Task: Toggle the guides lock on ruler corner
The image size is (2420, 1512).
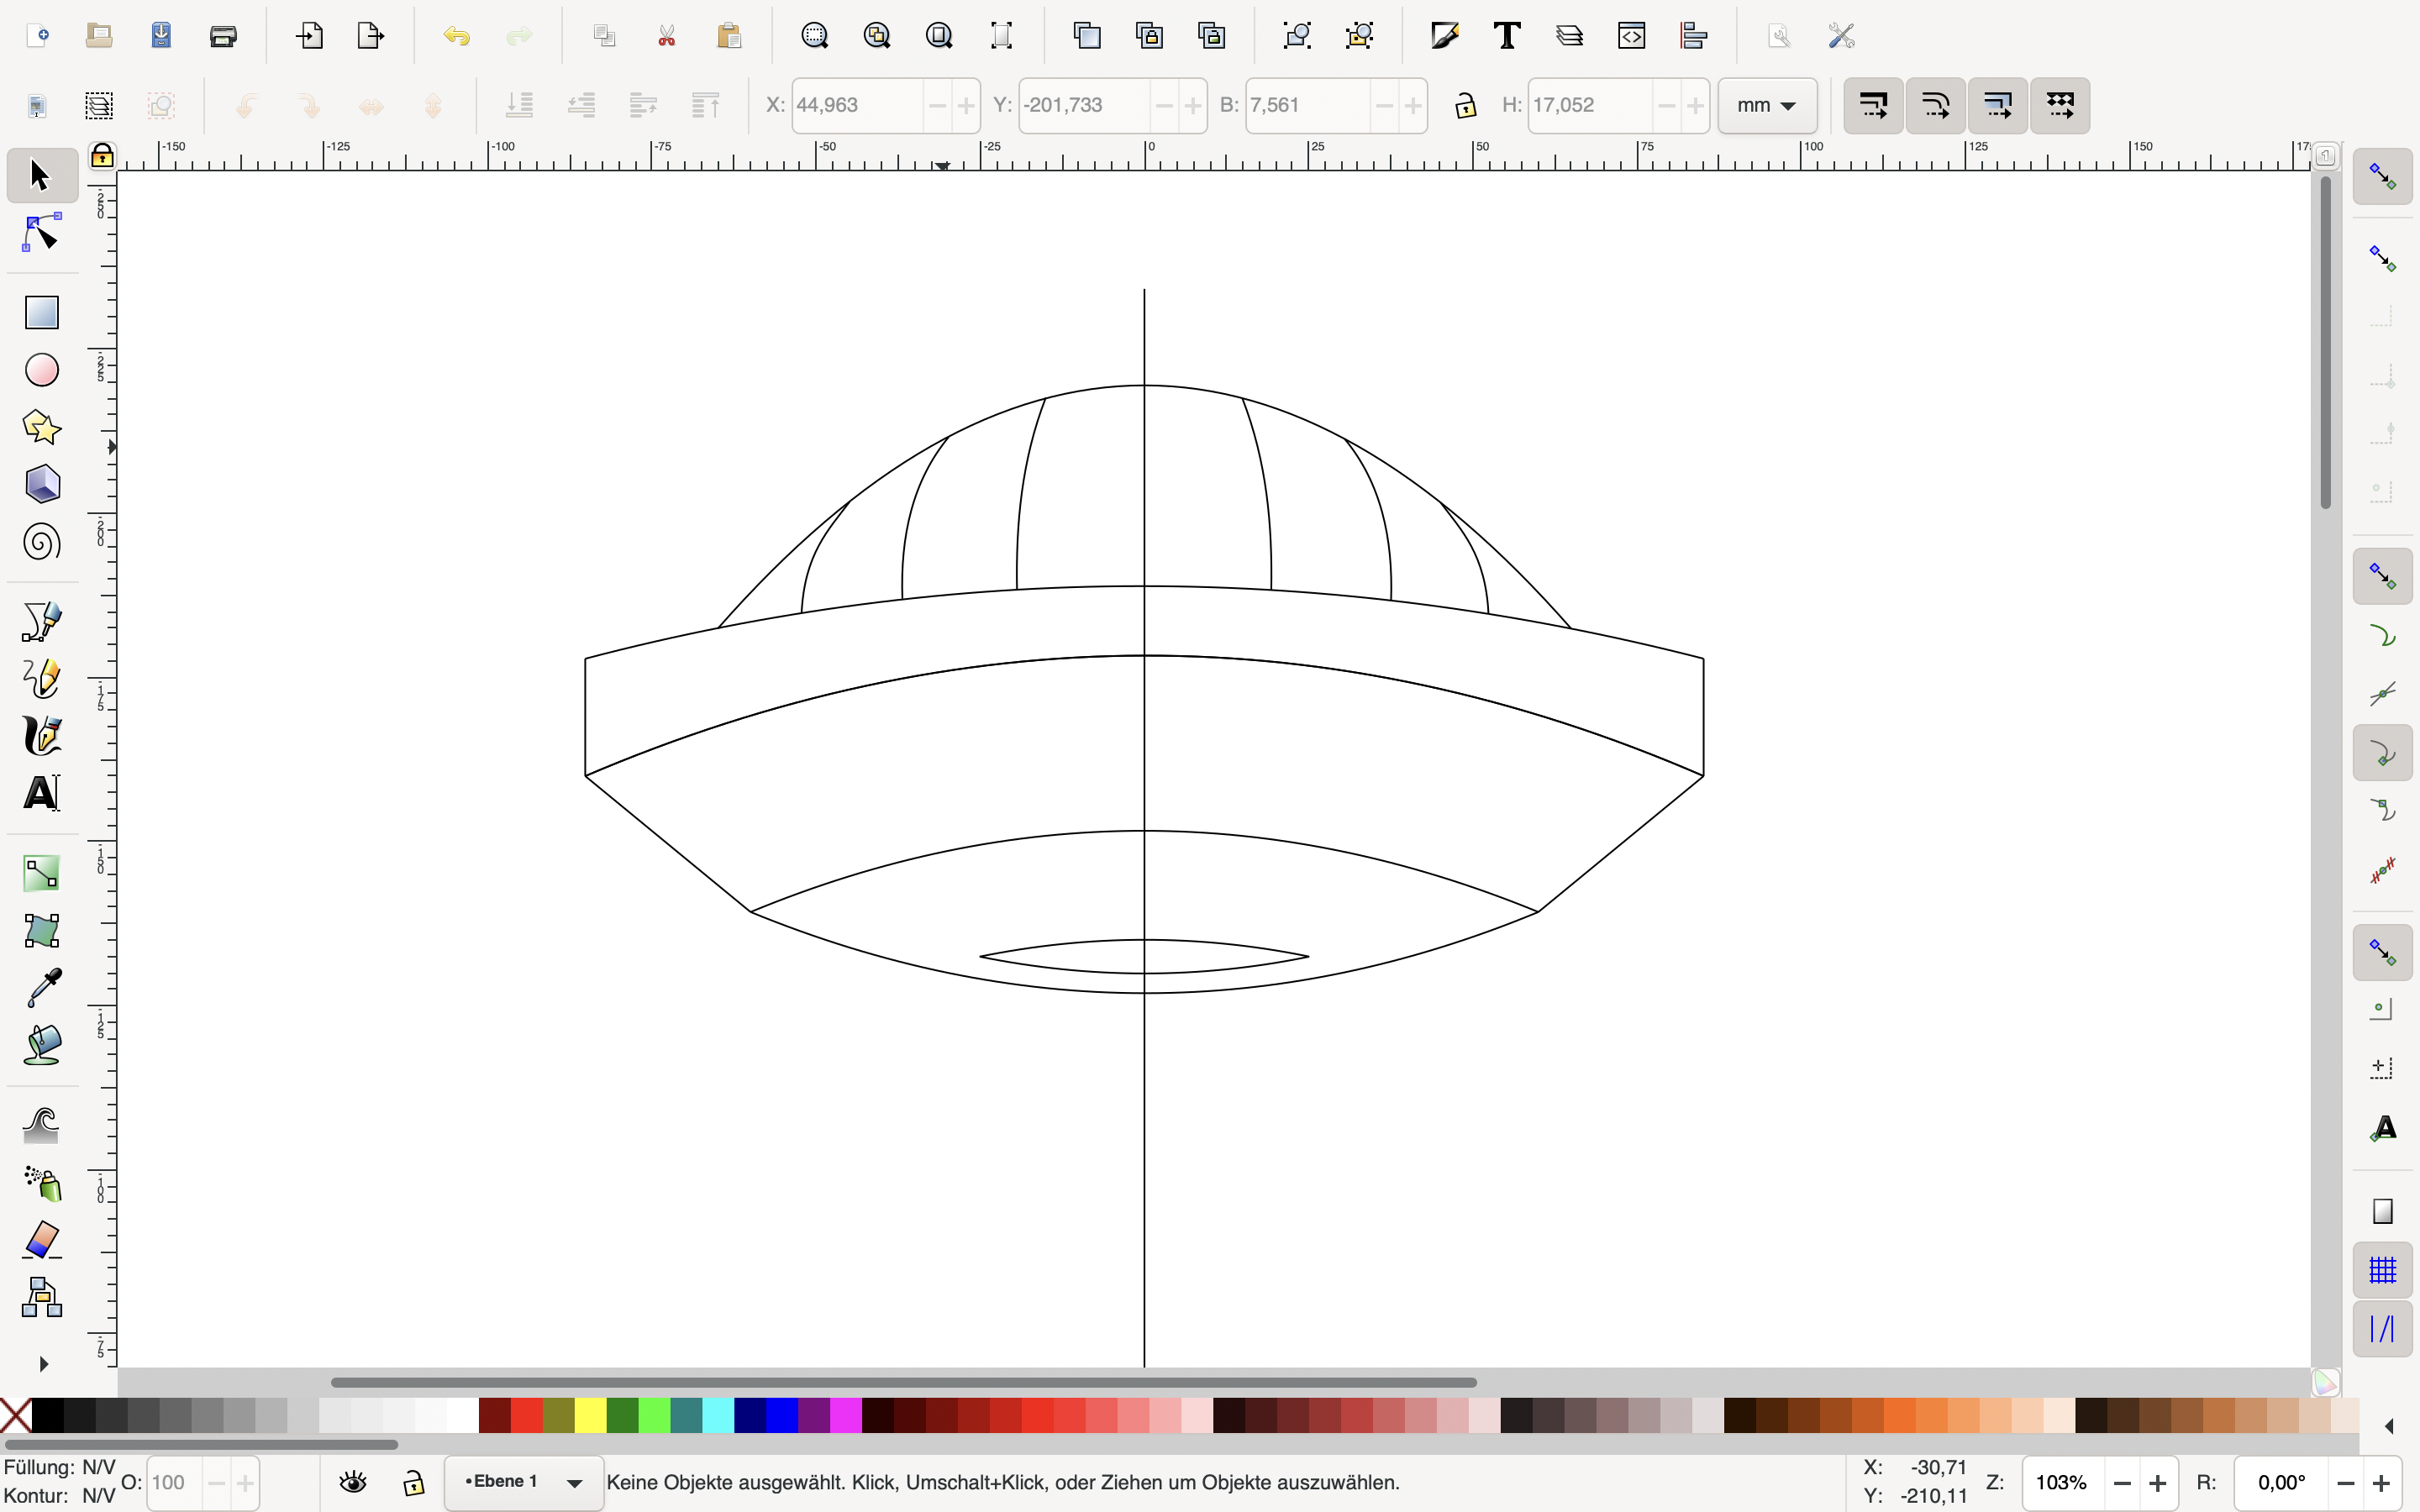Action: click(102, 156)
